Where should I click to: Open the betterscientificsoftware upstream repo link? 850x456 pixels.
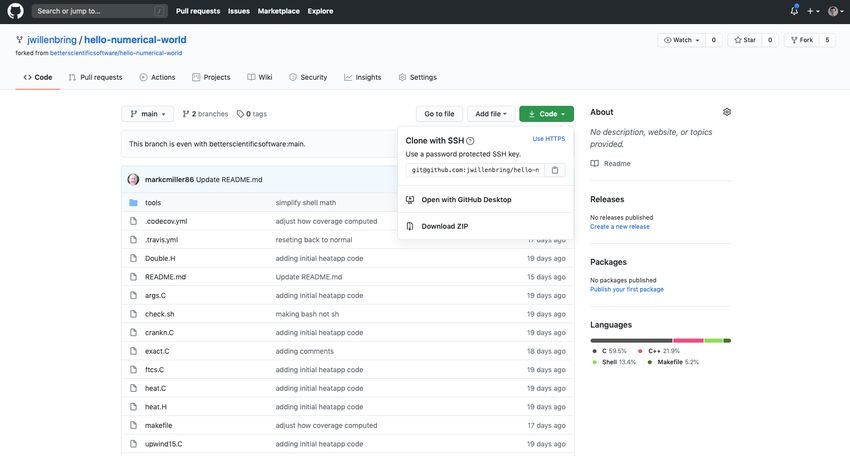pos(116,53)
